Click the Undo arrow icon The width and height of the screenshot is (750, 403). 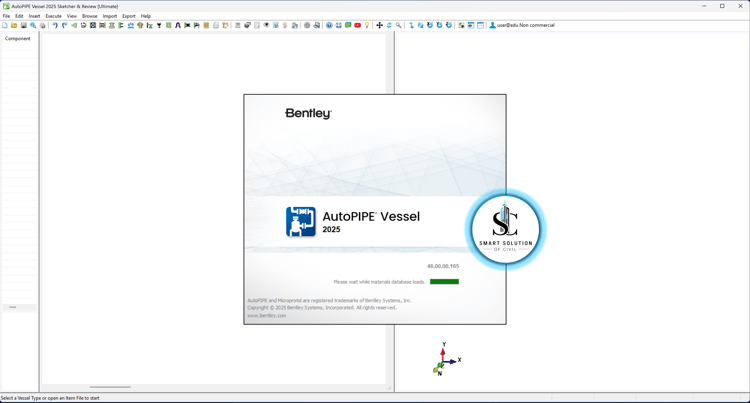tap(55, 25)
